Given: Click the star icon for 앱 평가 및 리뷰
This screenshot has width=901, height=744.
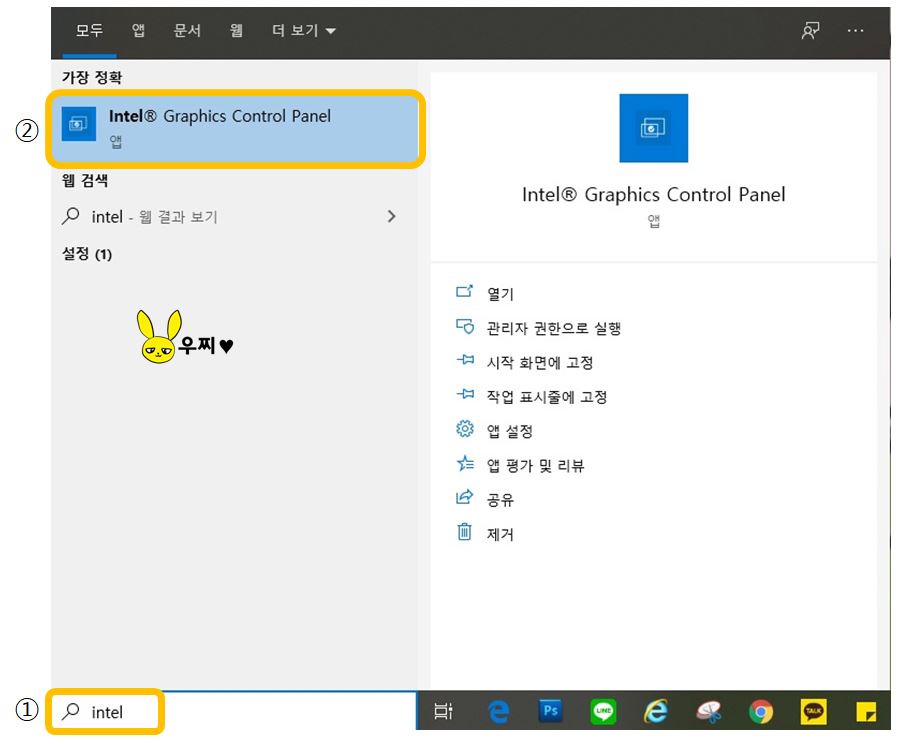Looking at the screenshot, I should (465, 463).
